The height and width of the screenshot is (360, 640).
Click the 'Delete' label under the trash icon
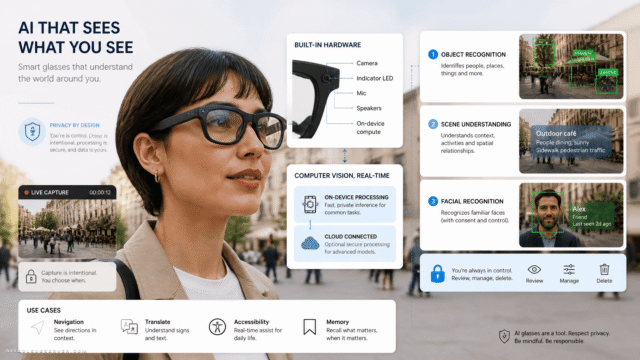pos(604,281)
